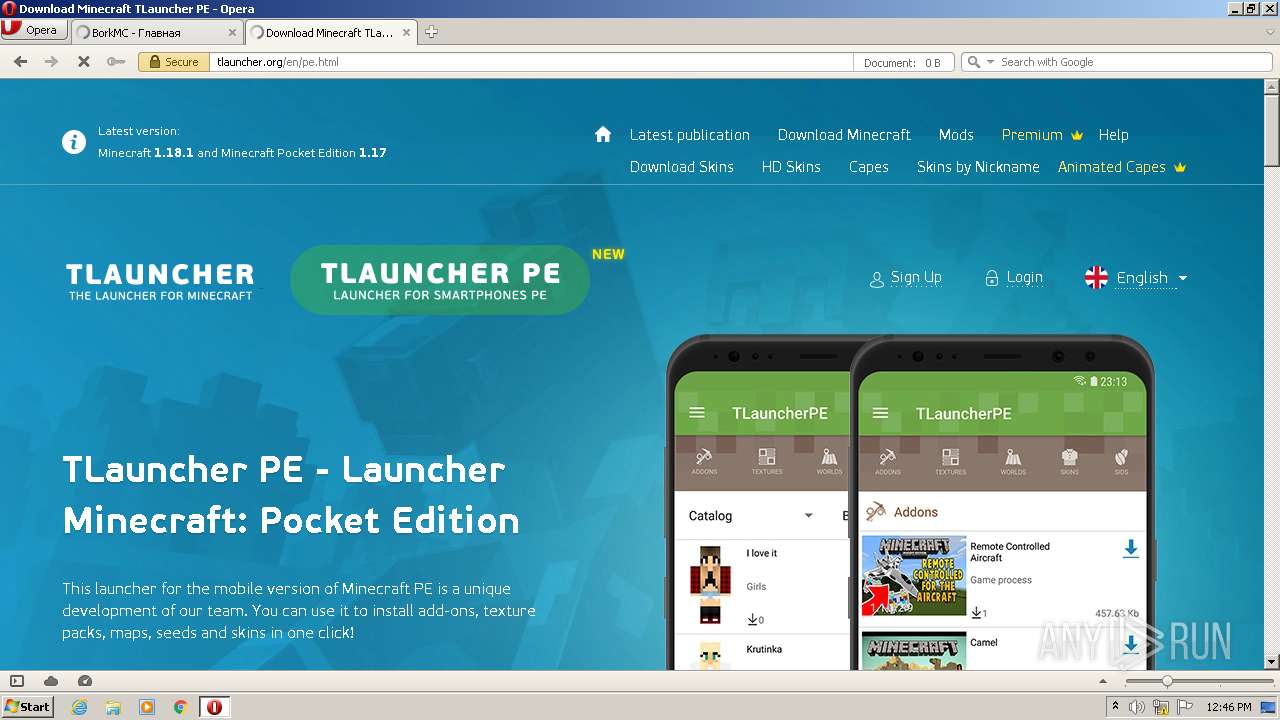
Task: Open the Opera Turbo status icon
Action: click(85, 681)
